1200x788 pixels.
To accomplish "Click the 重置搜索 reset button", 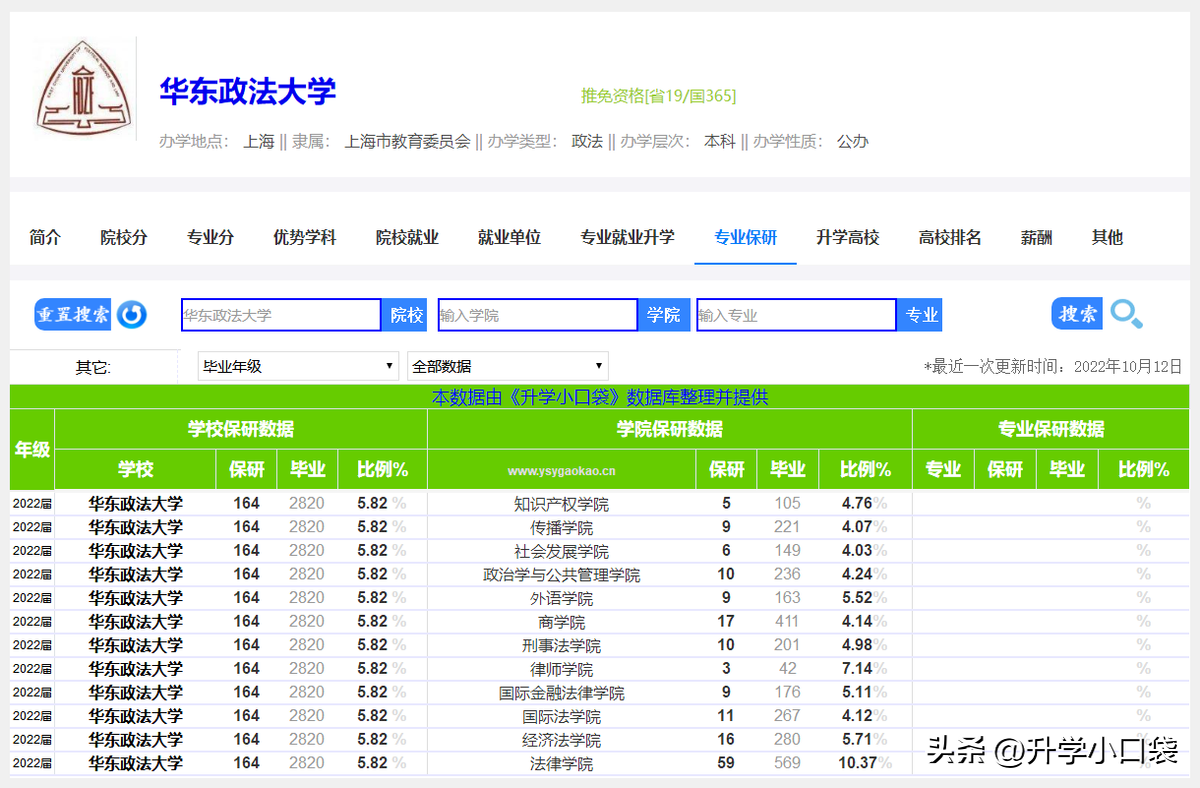I will pyautogui.click(x=73, y=315).
